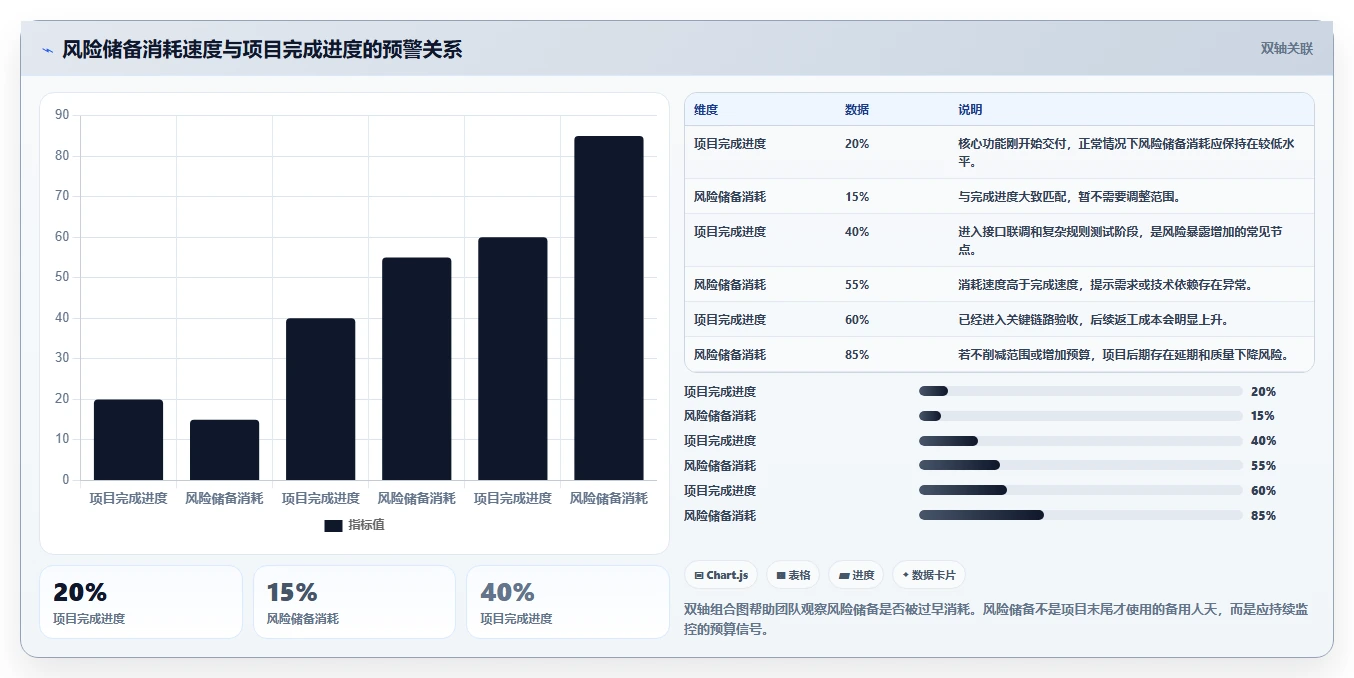Click the 90 tick on the chart y-axis
Screen dimensions: 1354x678
tap(62, 115)
